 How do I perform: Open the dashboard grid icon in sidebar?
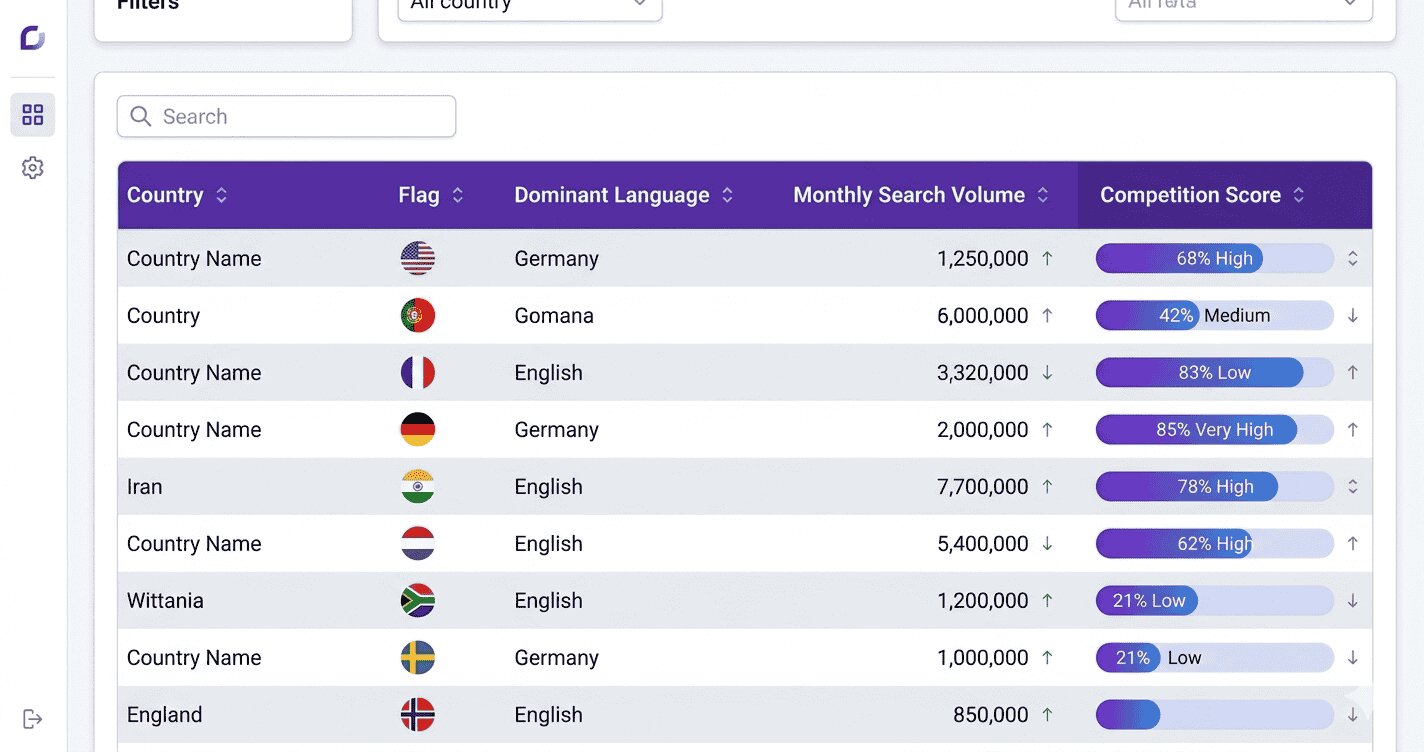pos(32,114)
